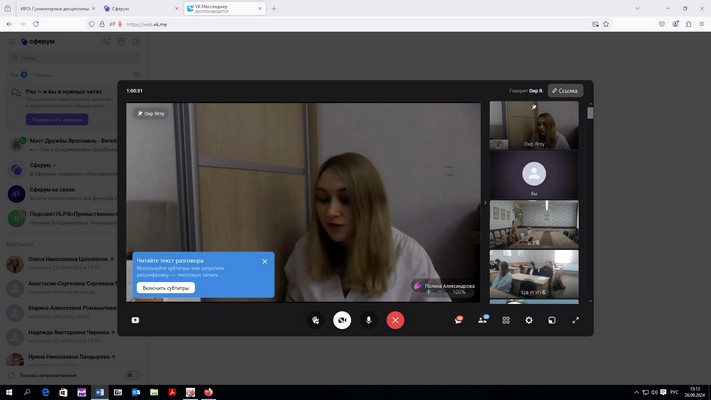711x400 pixels.
Task: Open Windows Start menu
Action: click(9, 392)
